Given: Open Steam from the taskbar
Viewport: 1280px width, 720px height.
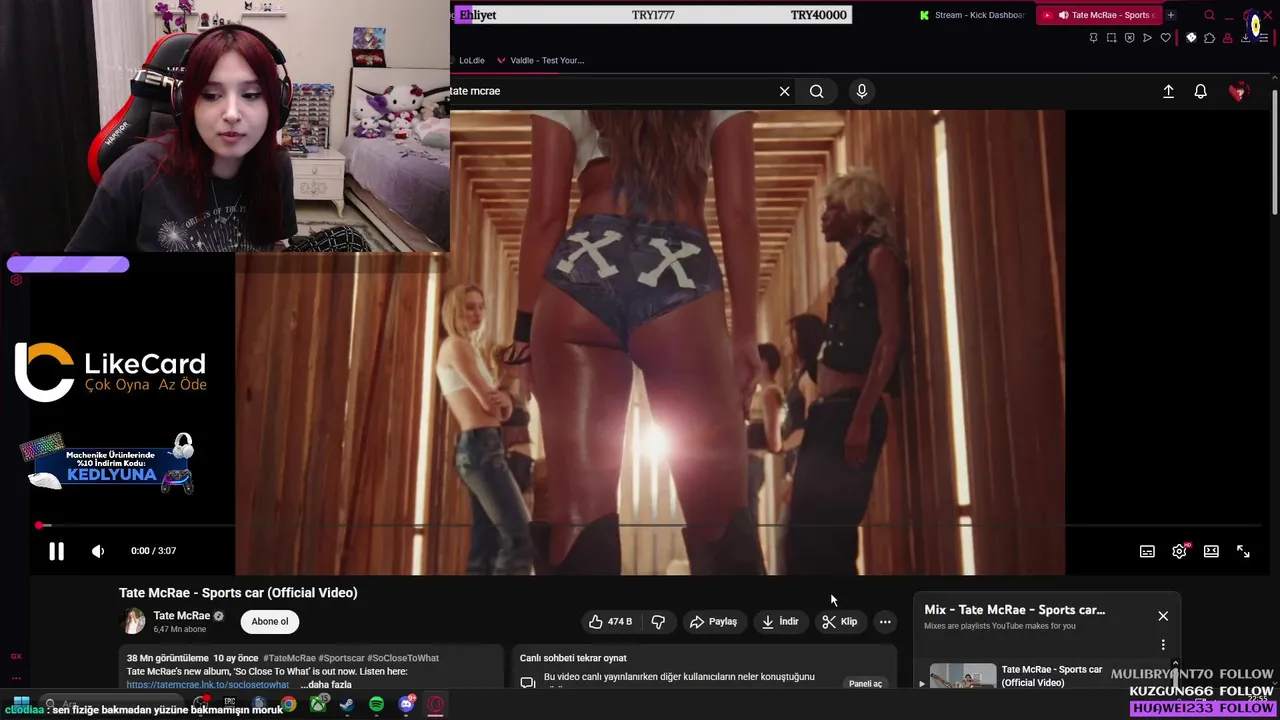Looking at the screenshot, I should click(346, 704).
